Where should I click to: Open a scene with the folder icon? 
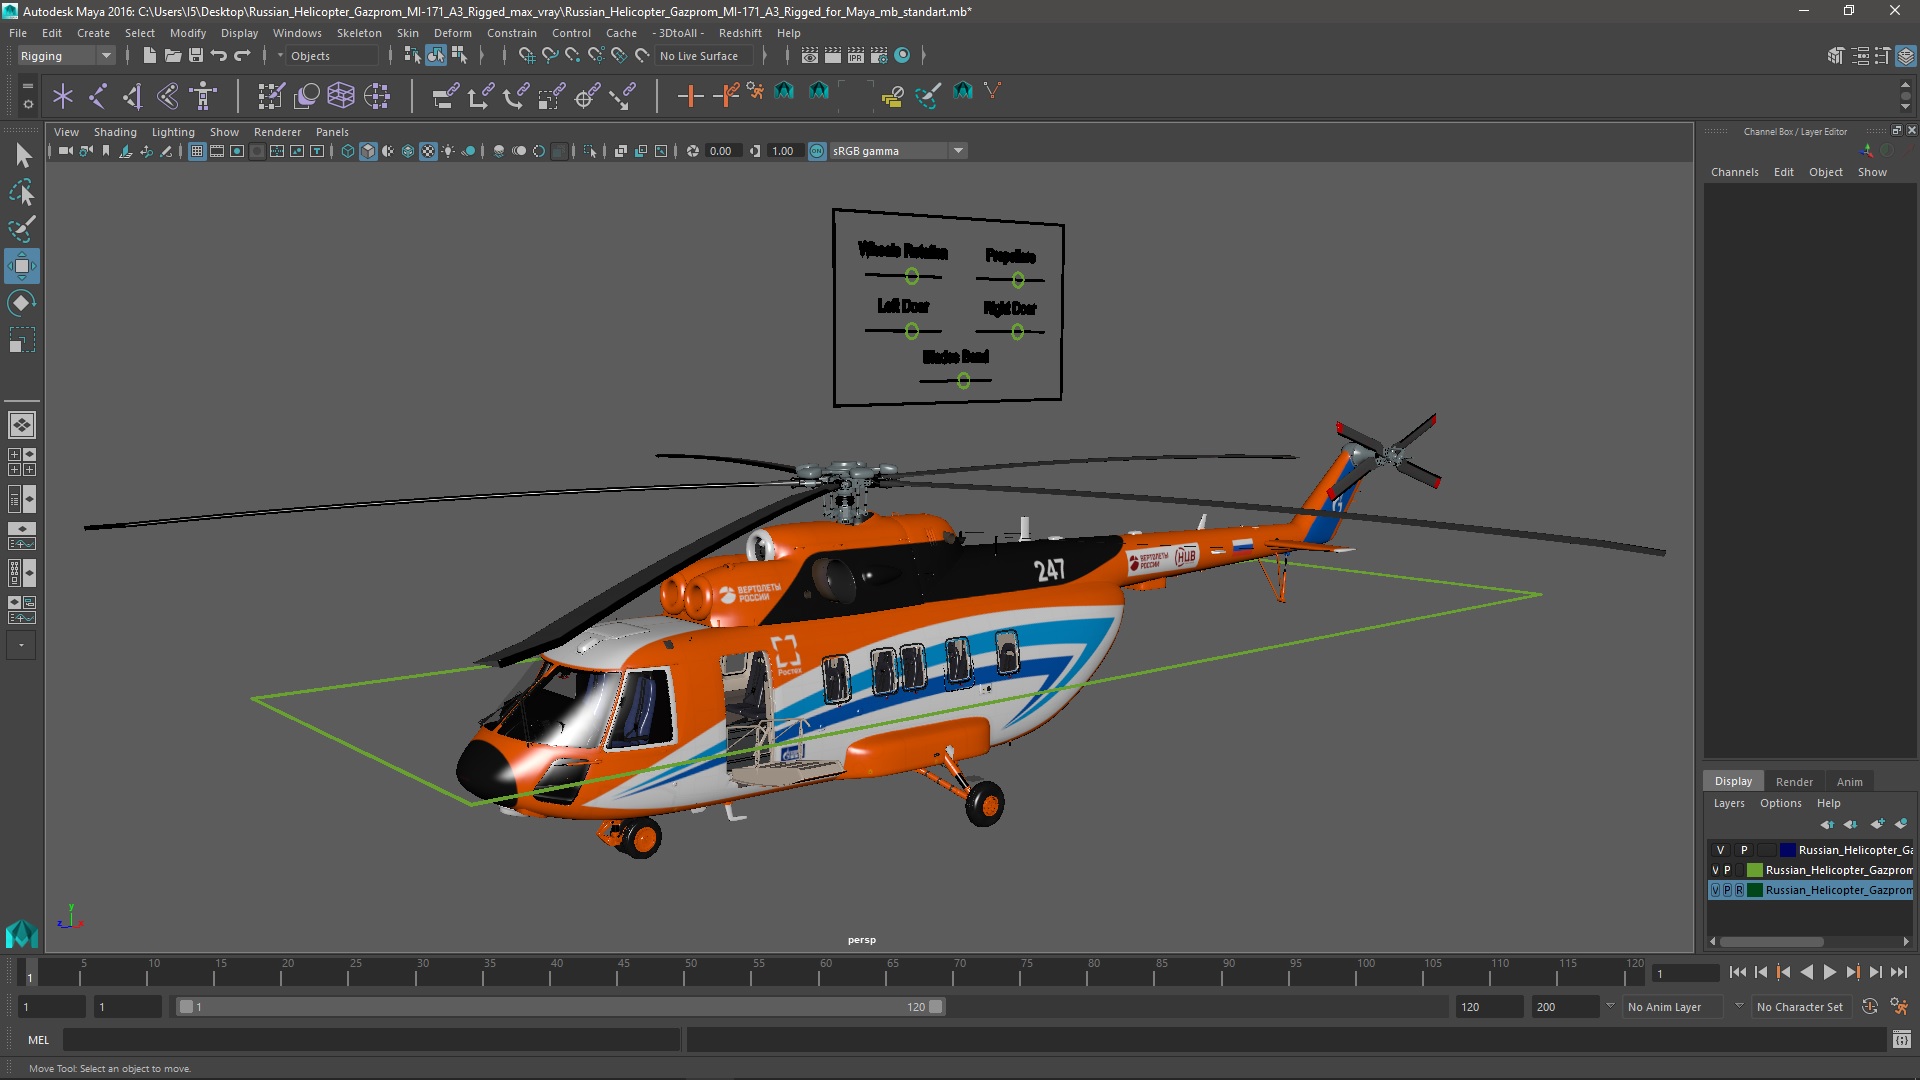[x=172, y=55]
